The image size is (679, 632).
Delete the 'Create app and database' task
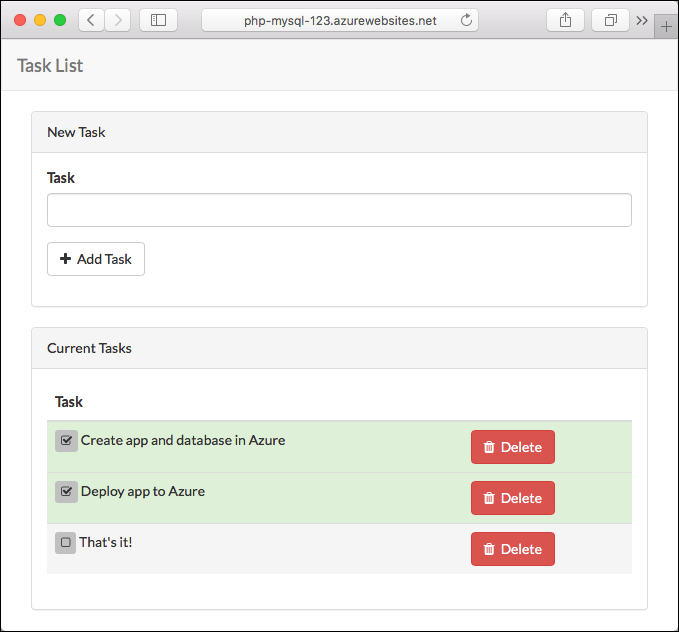[512, 447]
